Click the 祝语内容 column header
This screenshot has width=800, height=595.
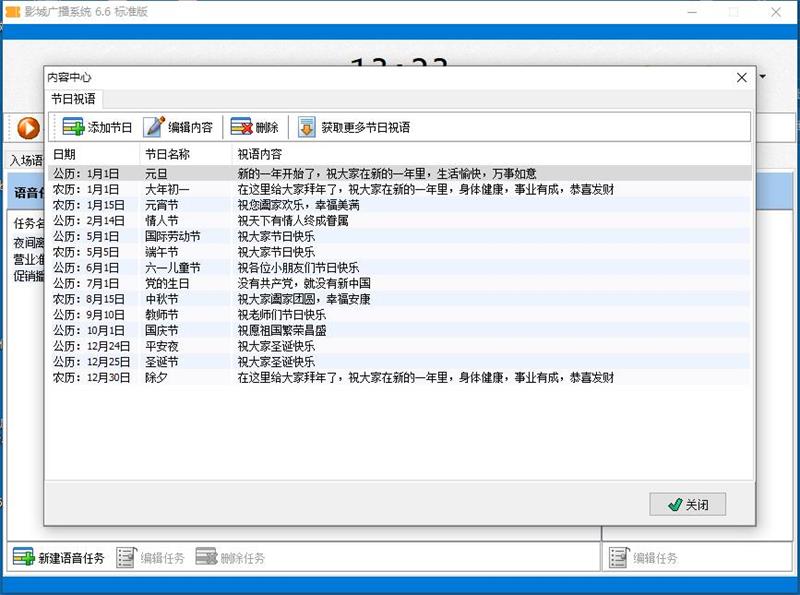(259, 155)
